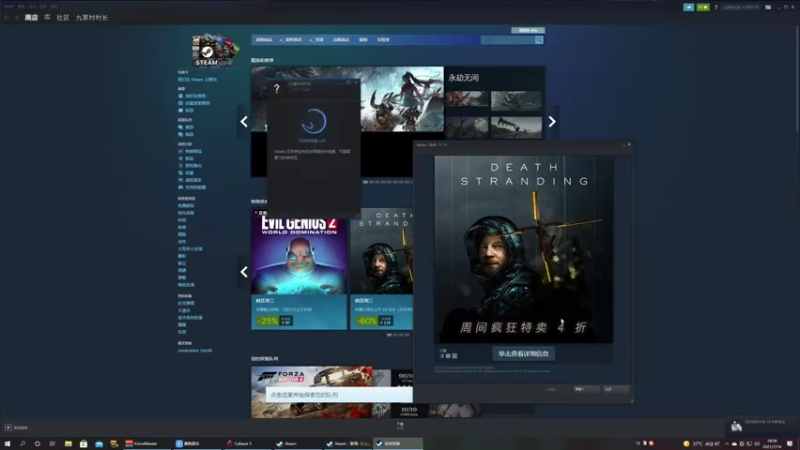Select bottom-left 永劫无间 screenshot thumbnail
The image size is (800, 450).
[467, 127]
